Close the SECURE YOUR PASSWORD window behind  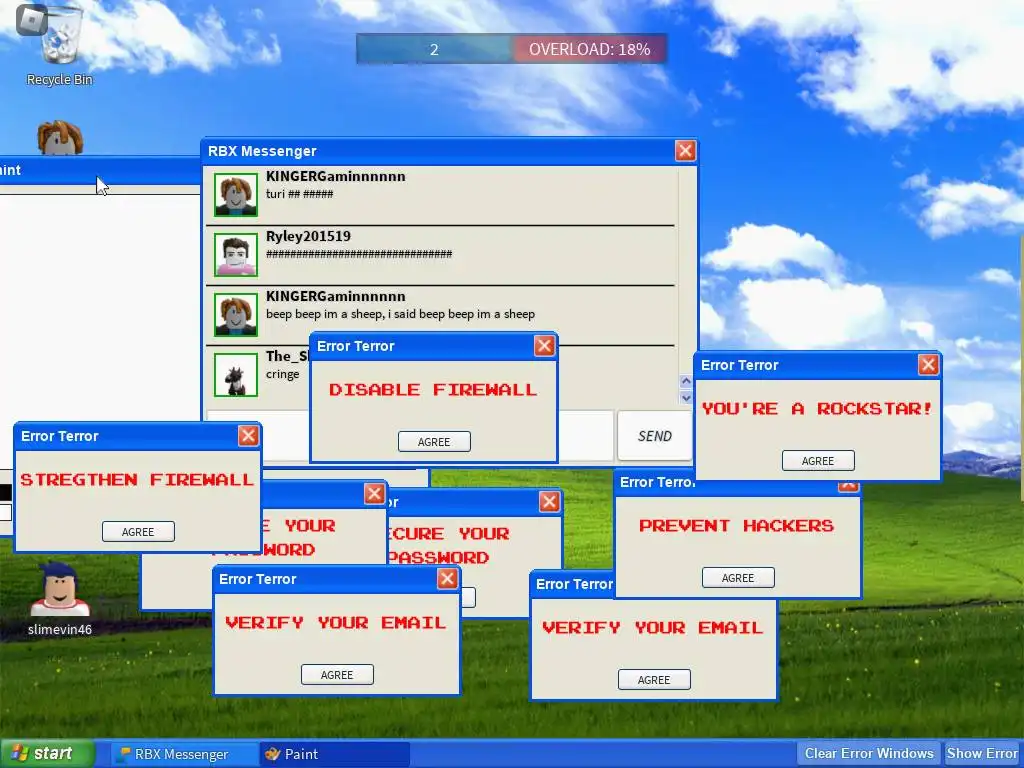click(x=549, y=502)
